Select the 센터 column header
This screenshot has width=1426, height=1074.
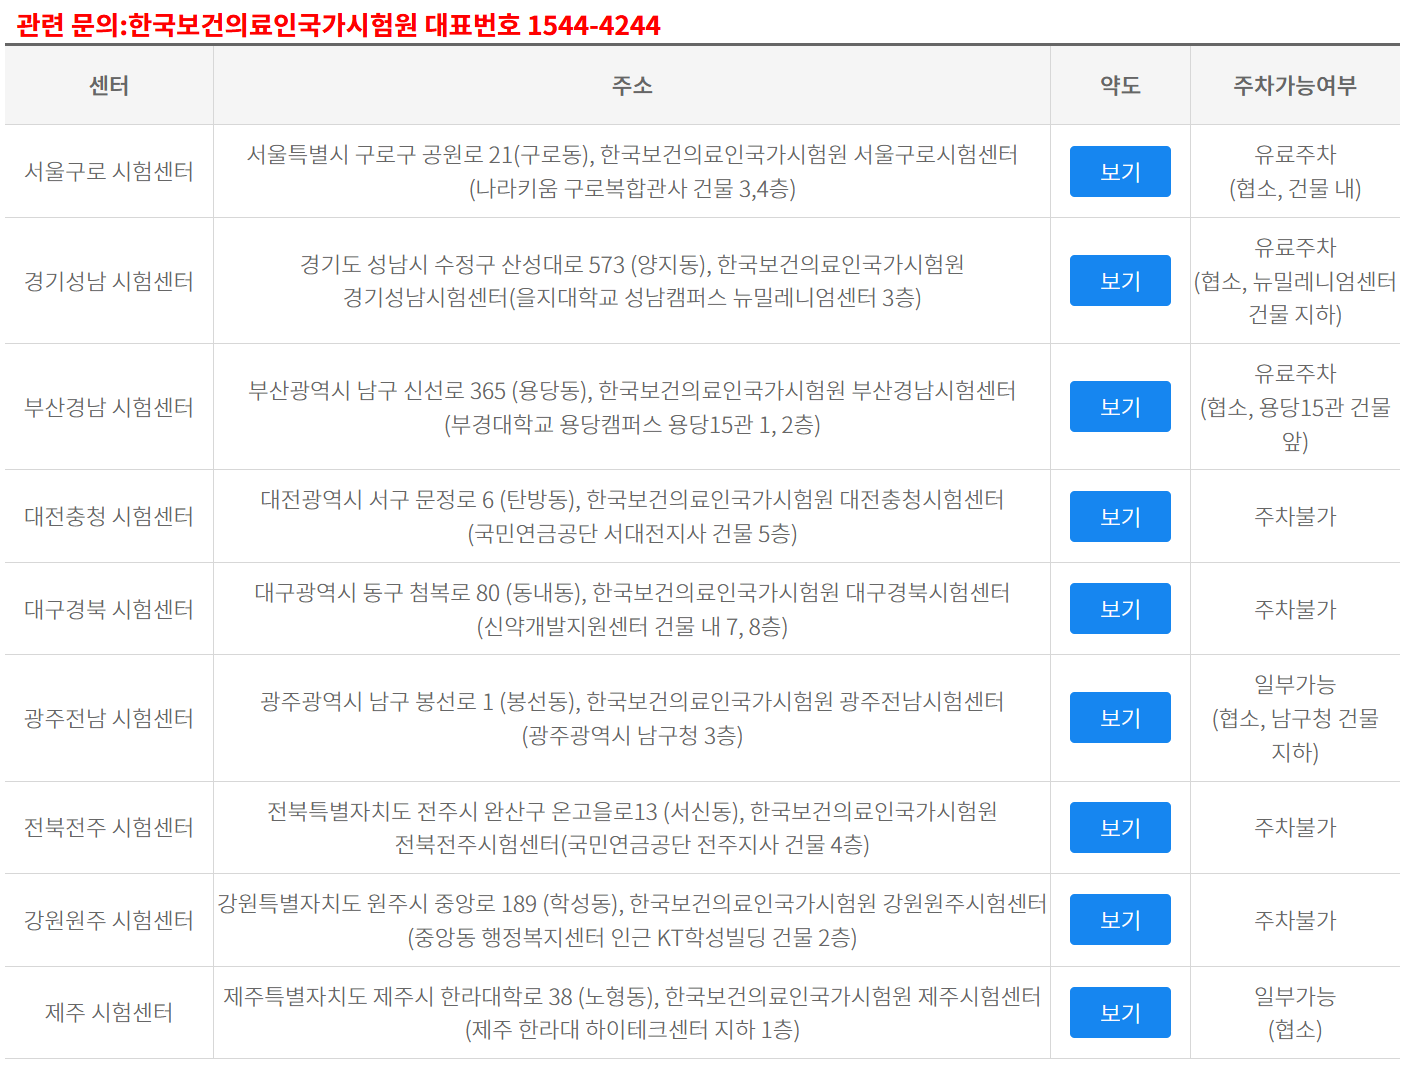[108, 86]
